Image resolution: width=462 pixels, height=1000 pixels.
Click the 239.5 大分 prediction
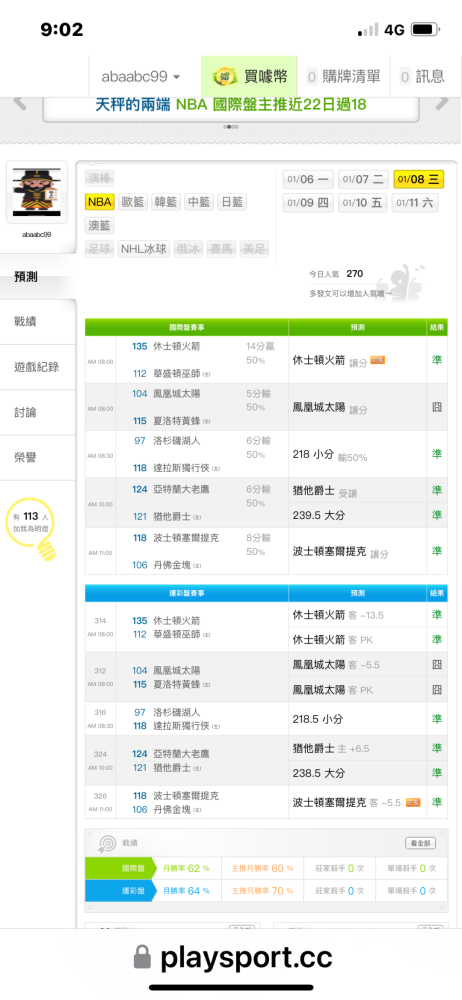(318, 515)
